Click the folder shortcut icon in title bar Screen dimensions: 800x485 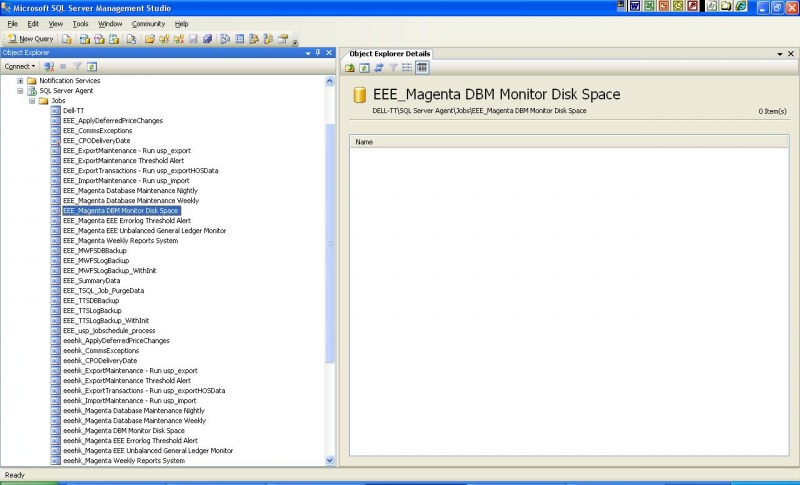pos(726,6)
